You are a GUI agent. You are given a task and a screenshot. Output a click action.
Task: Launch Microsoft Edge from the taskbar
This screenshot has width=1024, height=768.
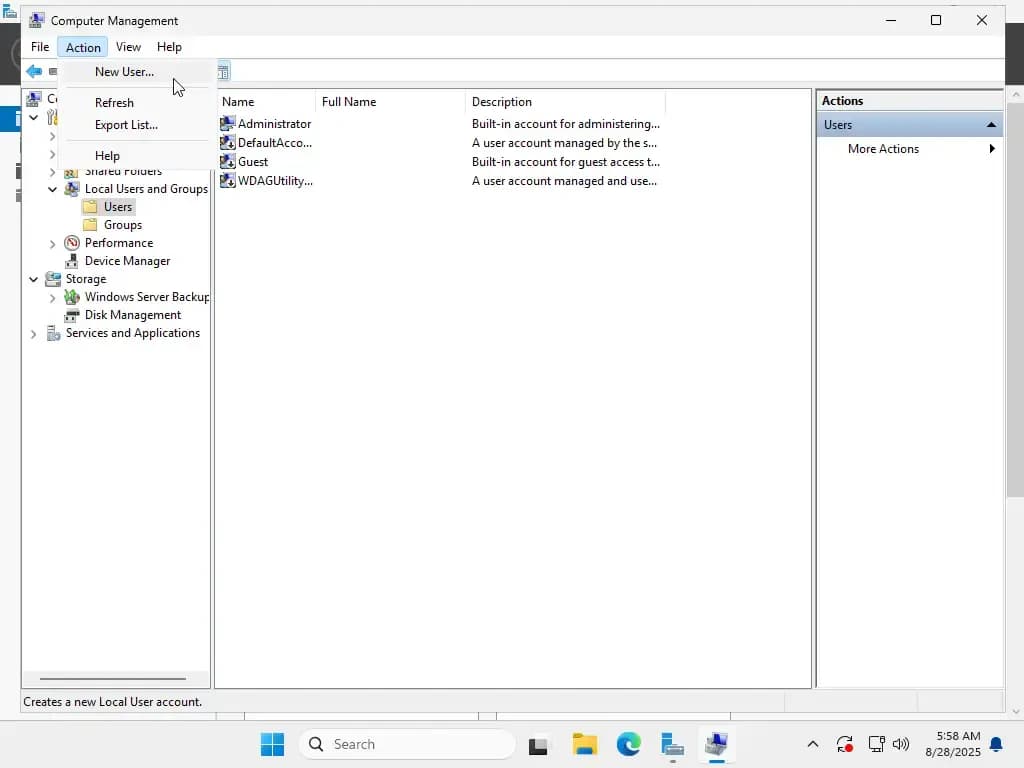tap(628, 744)
